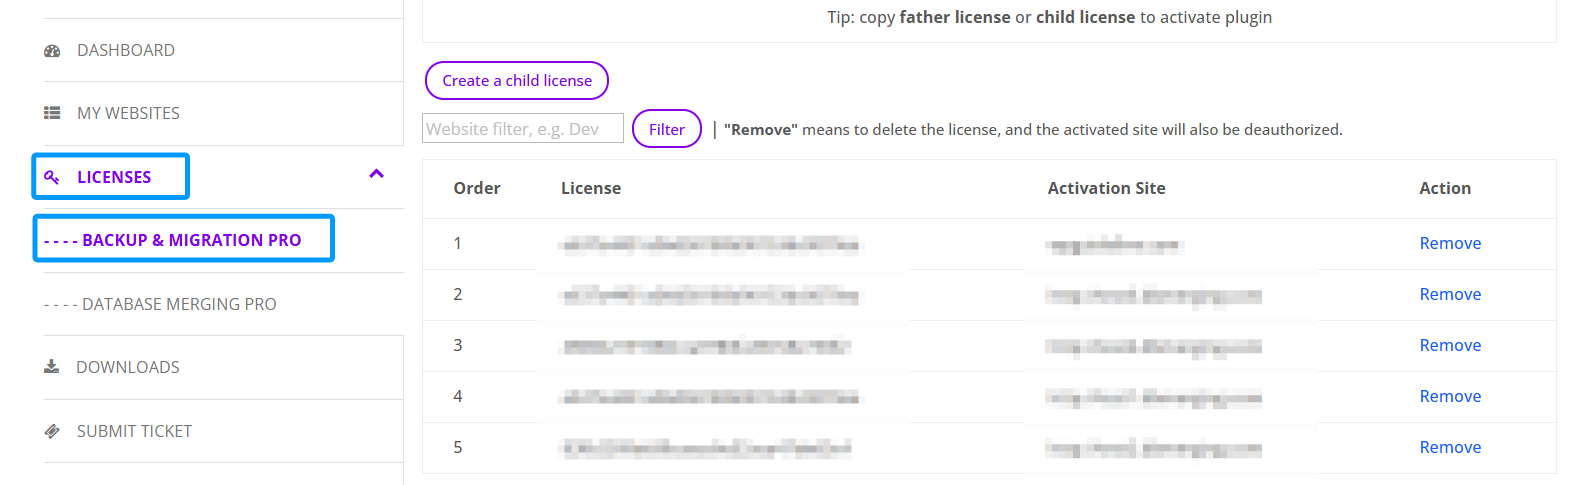Go to My Websites page
The height and width of the screenshot is (485, 1573).
[x=128, y=114]
